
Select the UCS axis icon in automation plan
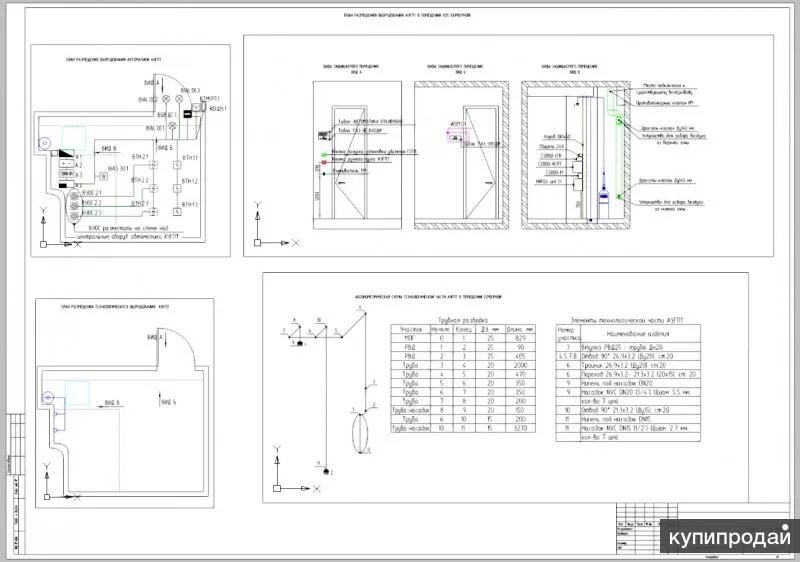[60, 228]
